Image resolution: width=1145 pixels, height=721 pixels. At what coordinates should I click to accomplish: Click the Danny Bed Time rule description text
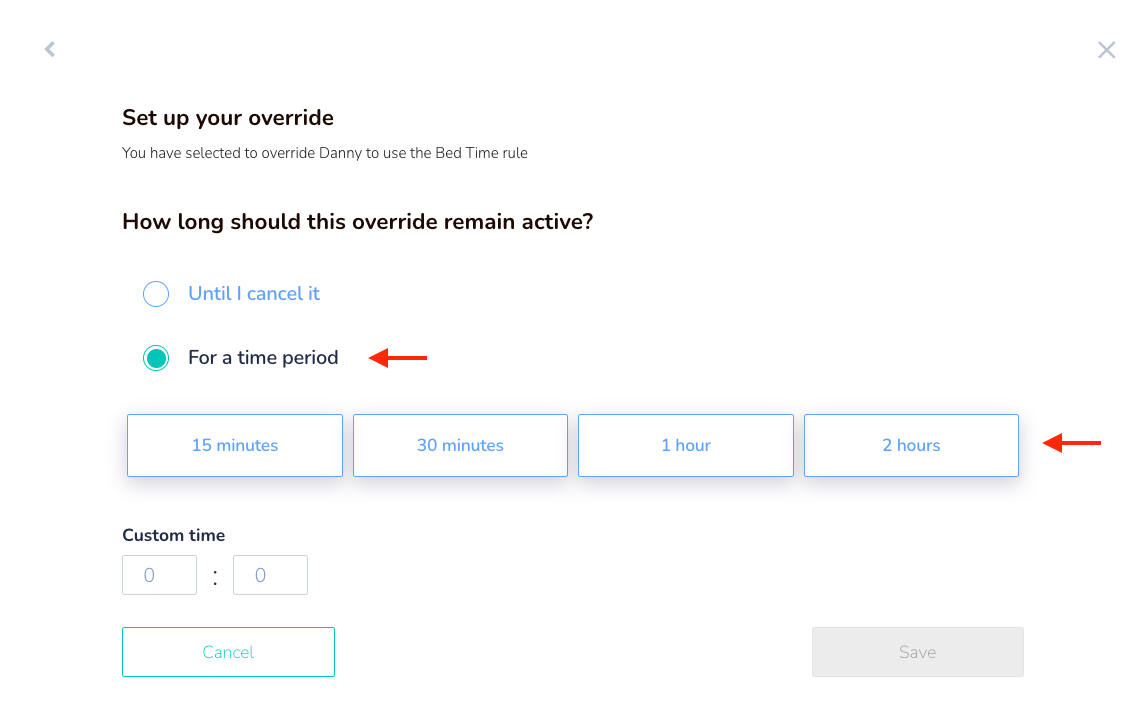[325, 153]
